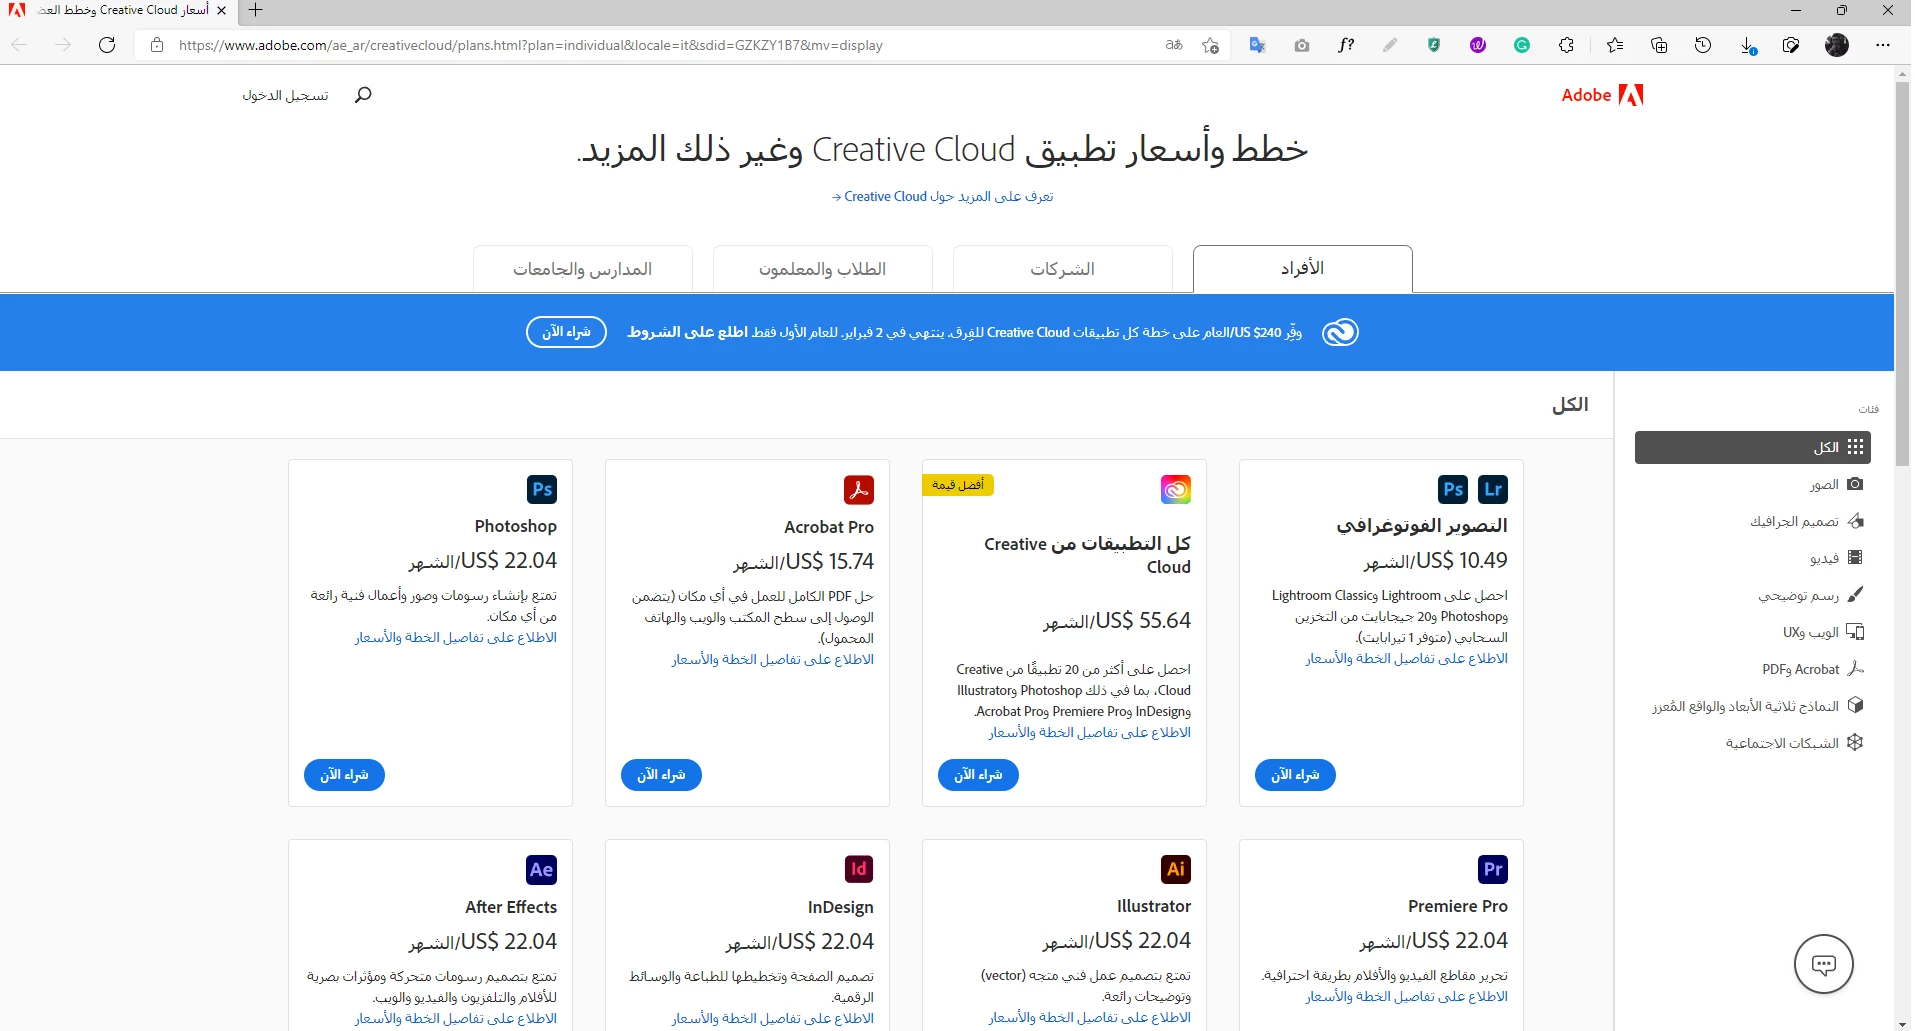Open Read aloud icon in address bar

tap(1174, 45)
